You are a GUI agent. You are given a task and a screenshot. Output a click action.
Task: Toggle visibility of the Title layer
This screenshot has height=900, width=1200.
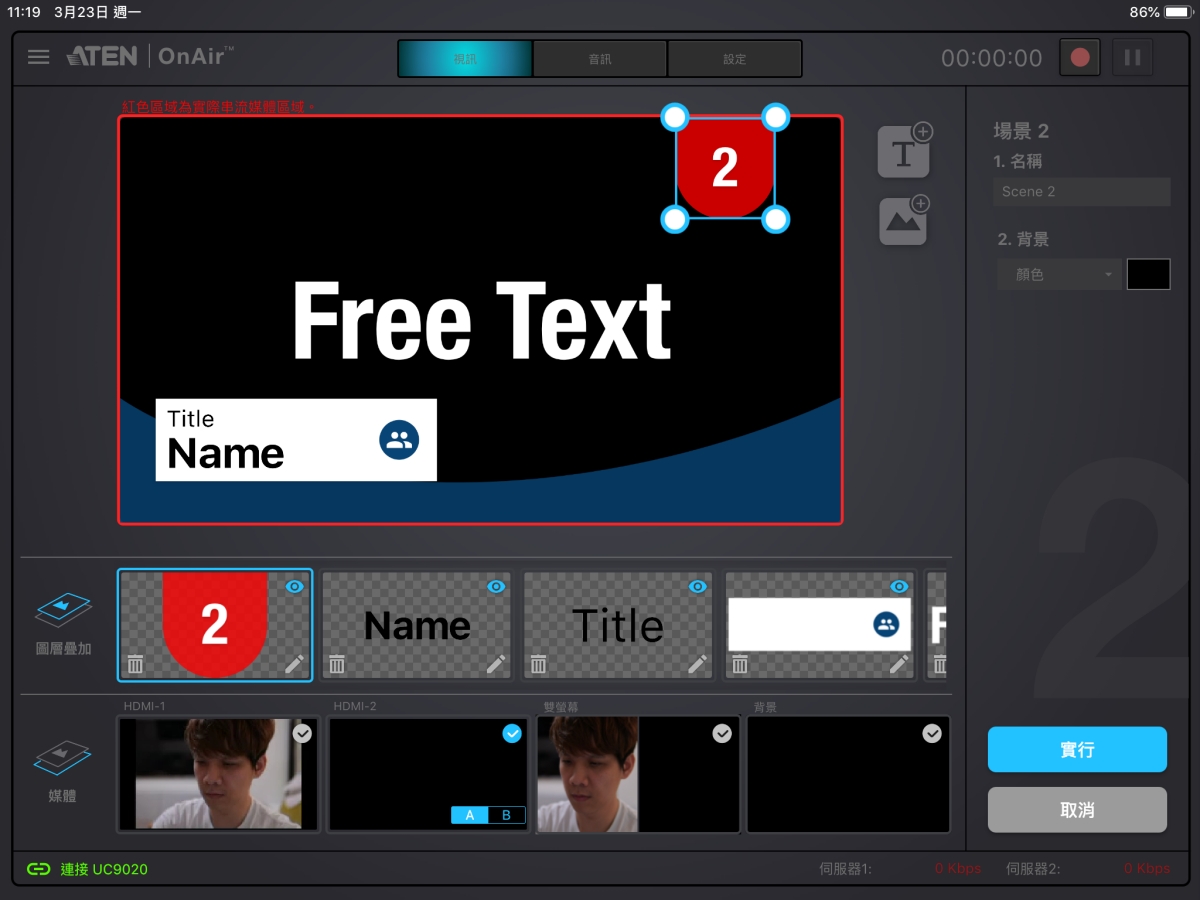pos(698,587)
